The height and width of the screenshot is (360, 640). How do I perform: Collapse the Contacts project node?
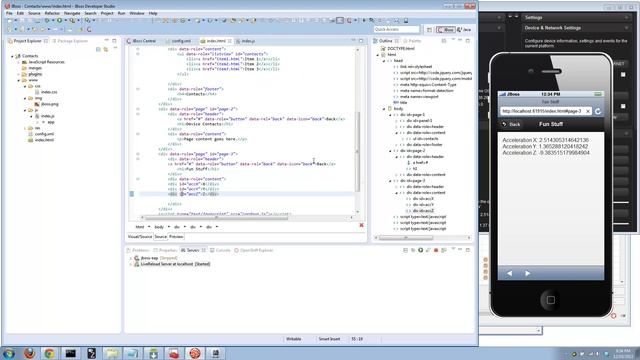click(12, 56)
